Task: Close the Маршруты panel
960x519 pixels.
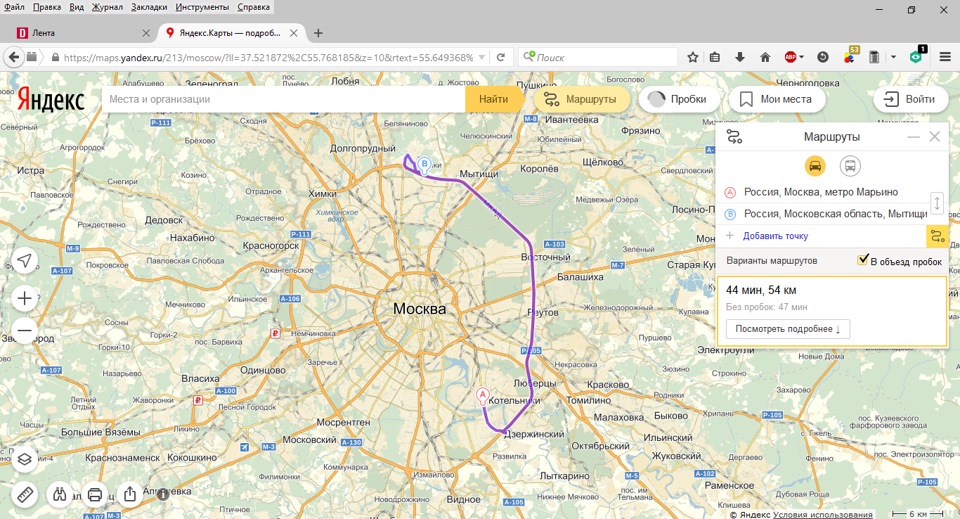Action: click(934, 136)
